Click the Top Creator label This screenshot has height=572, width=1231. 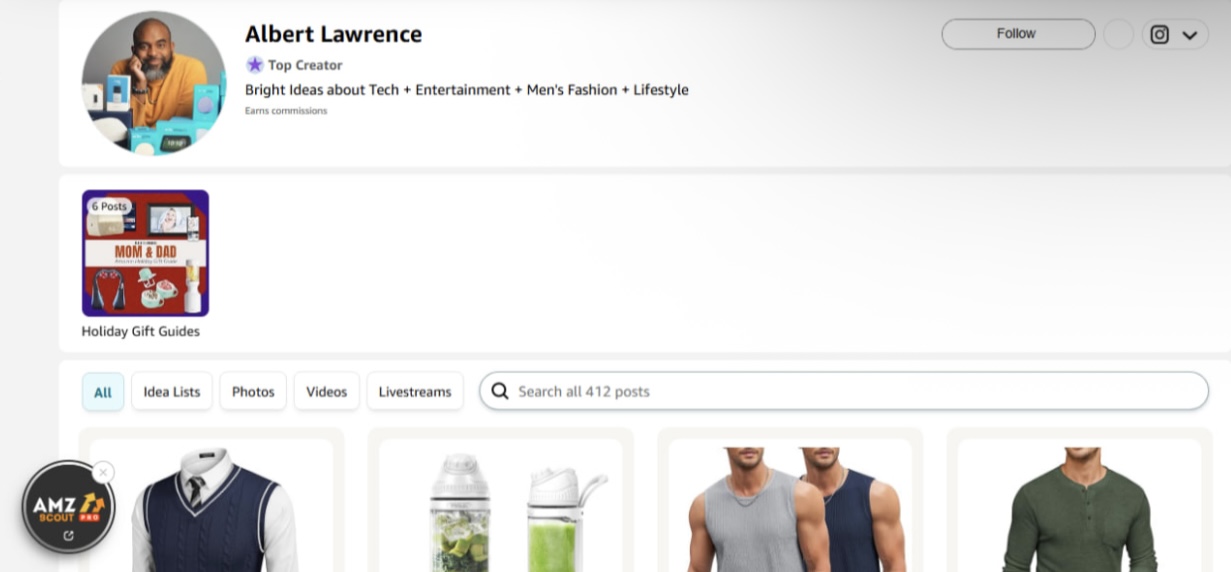[305, 65]
